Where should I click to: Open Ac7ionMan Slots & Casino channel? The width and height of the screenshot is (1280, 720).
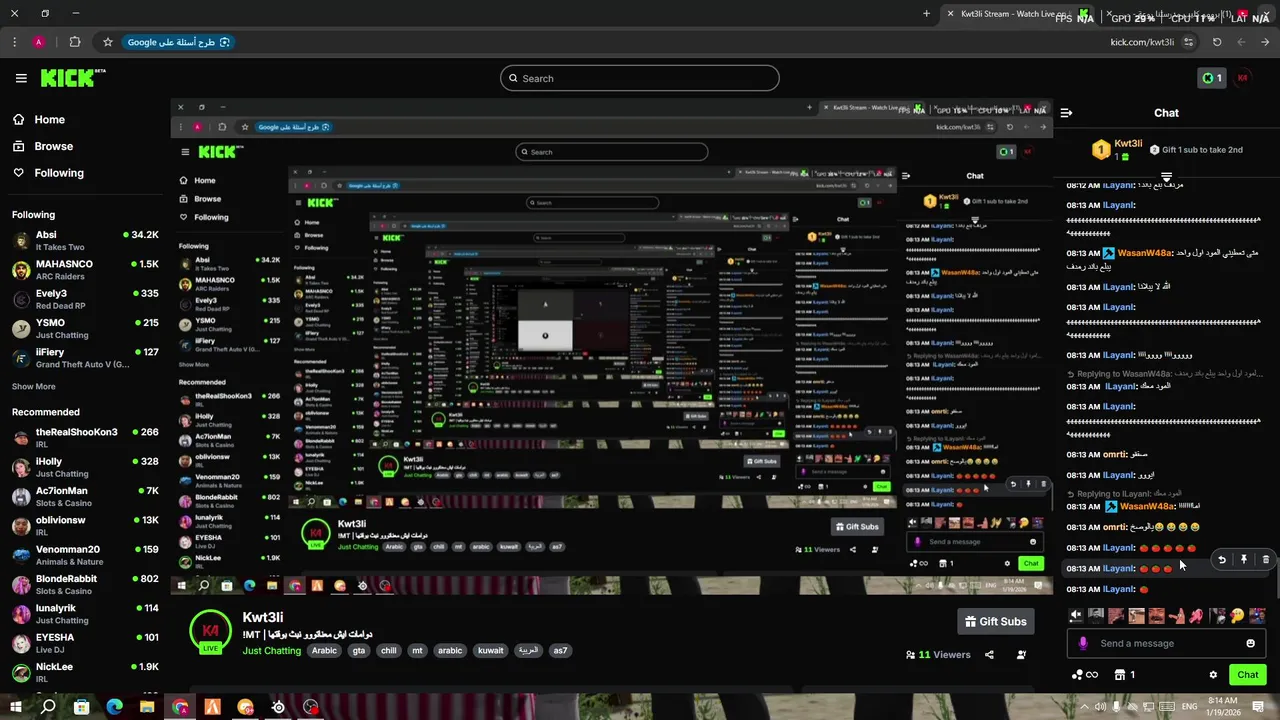pos(85,497)
